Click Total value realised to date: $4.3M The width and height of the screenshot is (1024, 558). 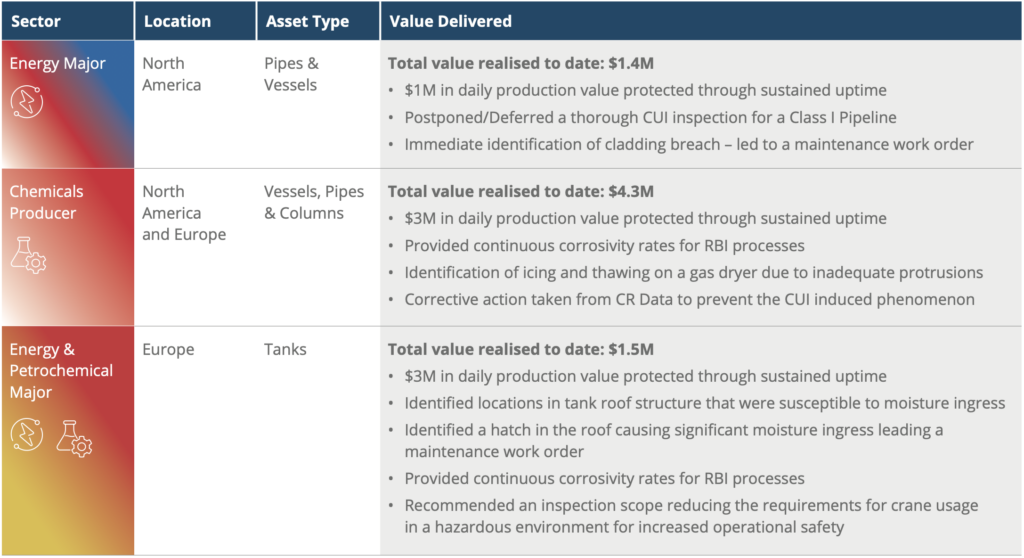(x=520, y=191)
